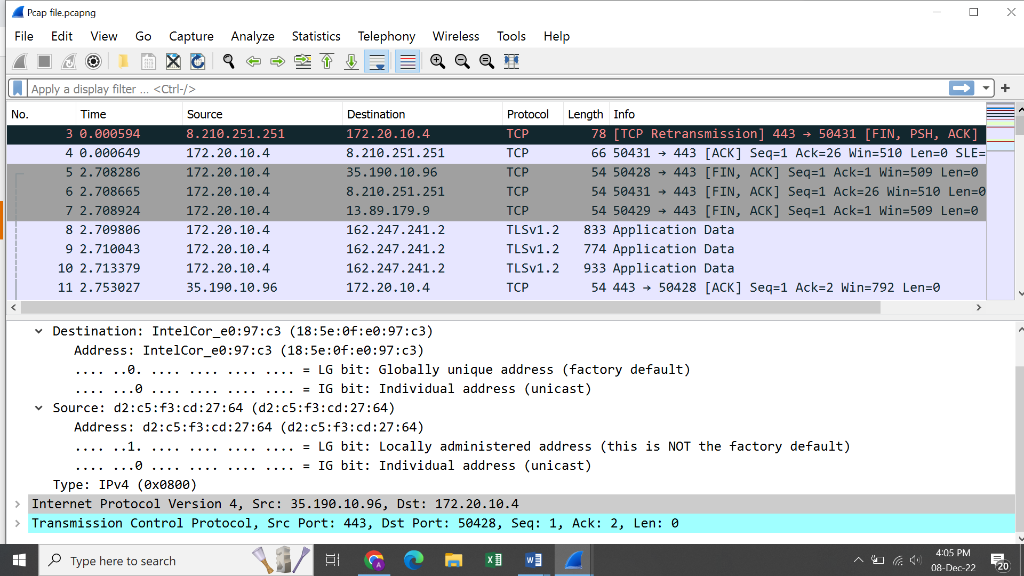
Task: Open Capture options gear icon
Action: coord(93,61)
